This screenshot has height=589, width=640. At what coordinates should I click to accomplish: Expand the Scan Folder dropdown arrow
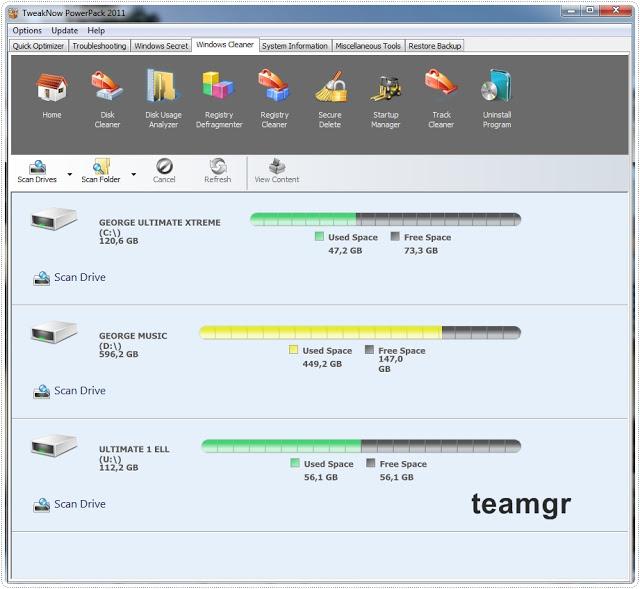pyautogui.click(x=133, y=174)
